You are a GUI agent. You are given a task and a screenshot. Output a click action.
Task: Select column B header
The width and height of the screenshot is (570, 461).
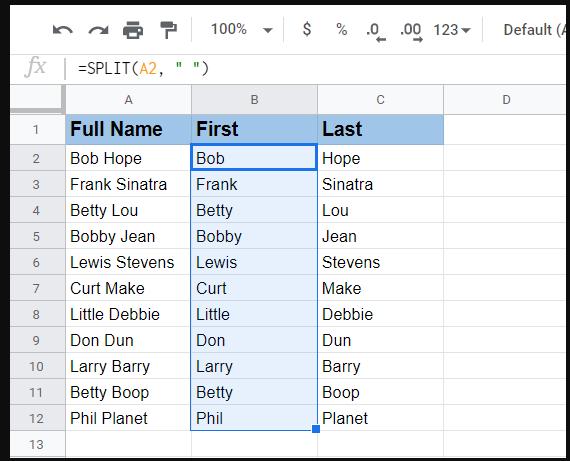pyautogui.click(x=254, y=100)
